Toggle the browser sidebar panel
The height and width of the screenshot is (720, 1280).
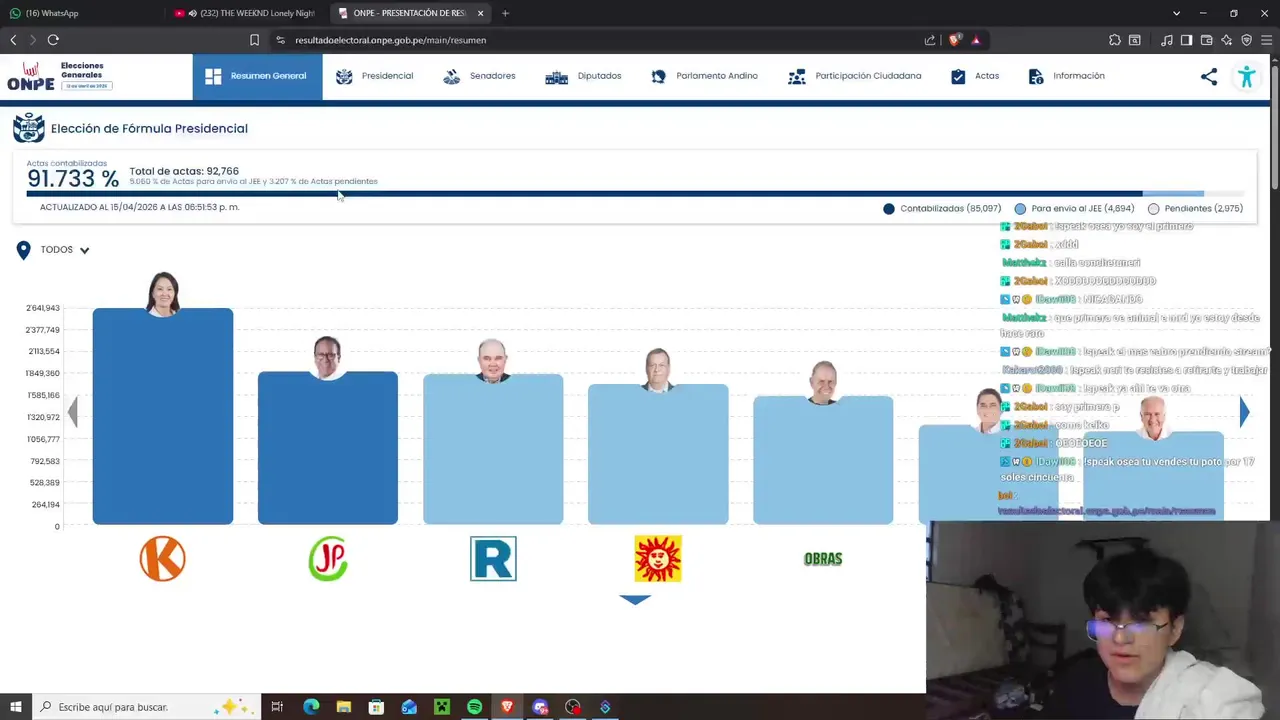click(1186, 40)
